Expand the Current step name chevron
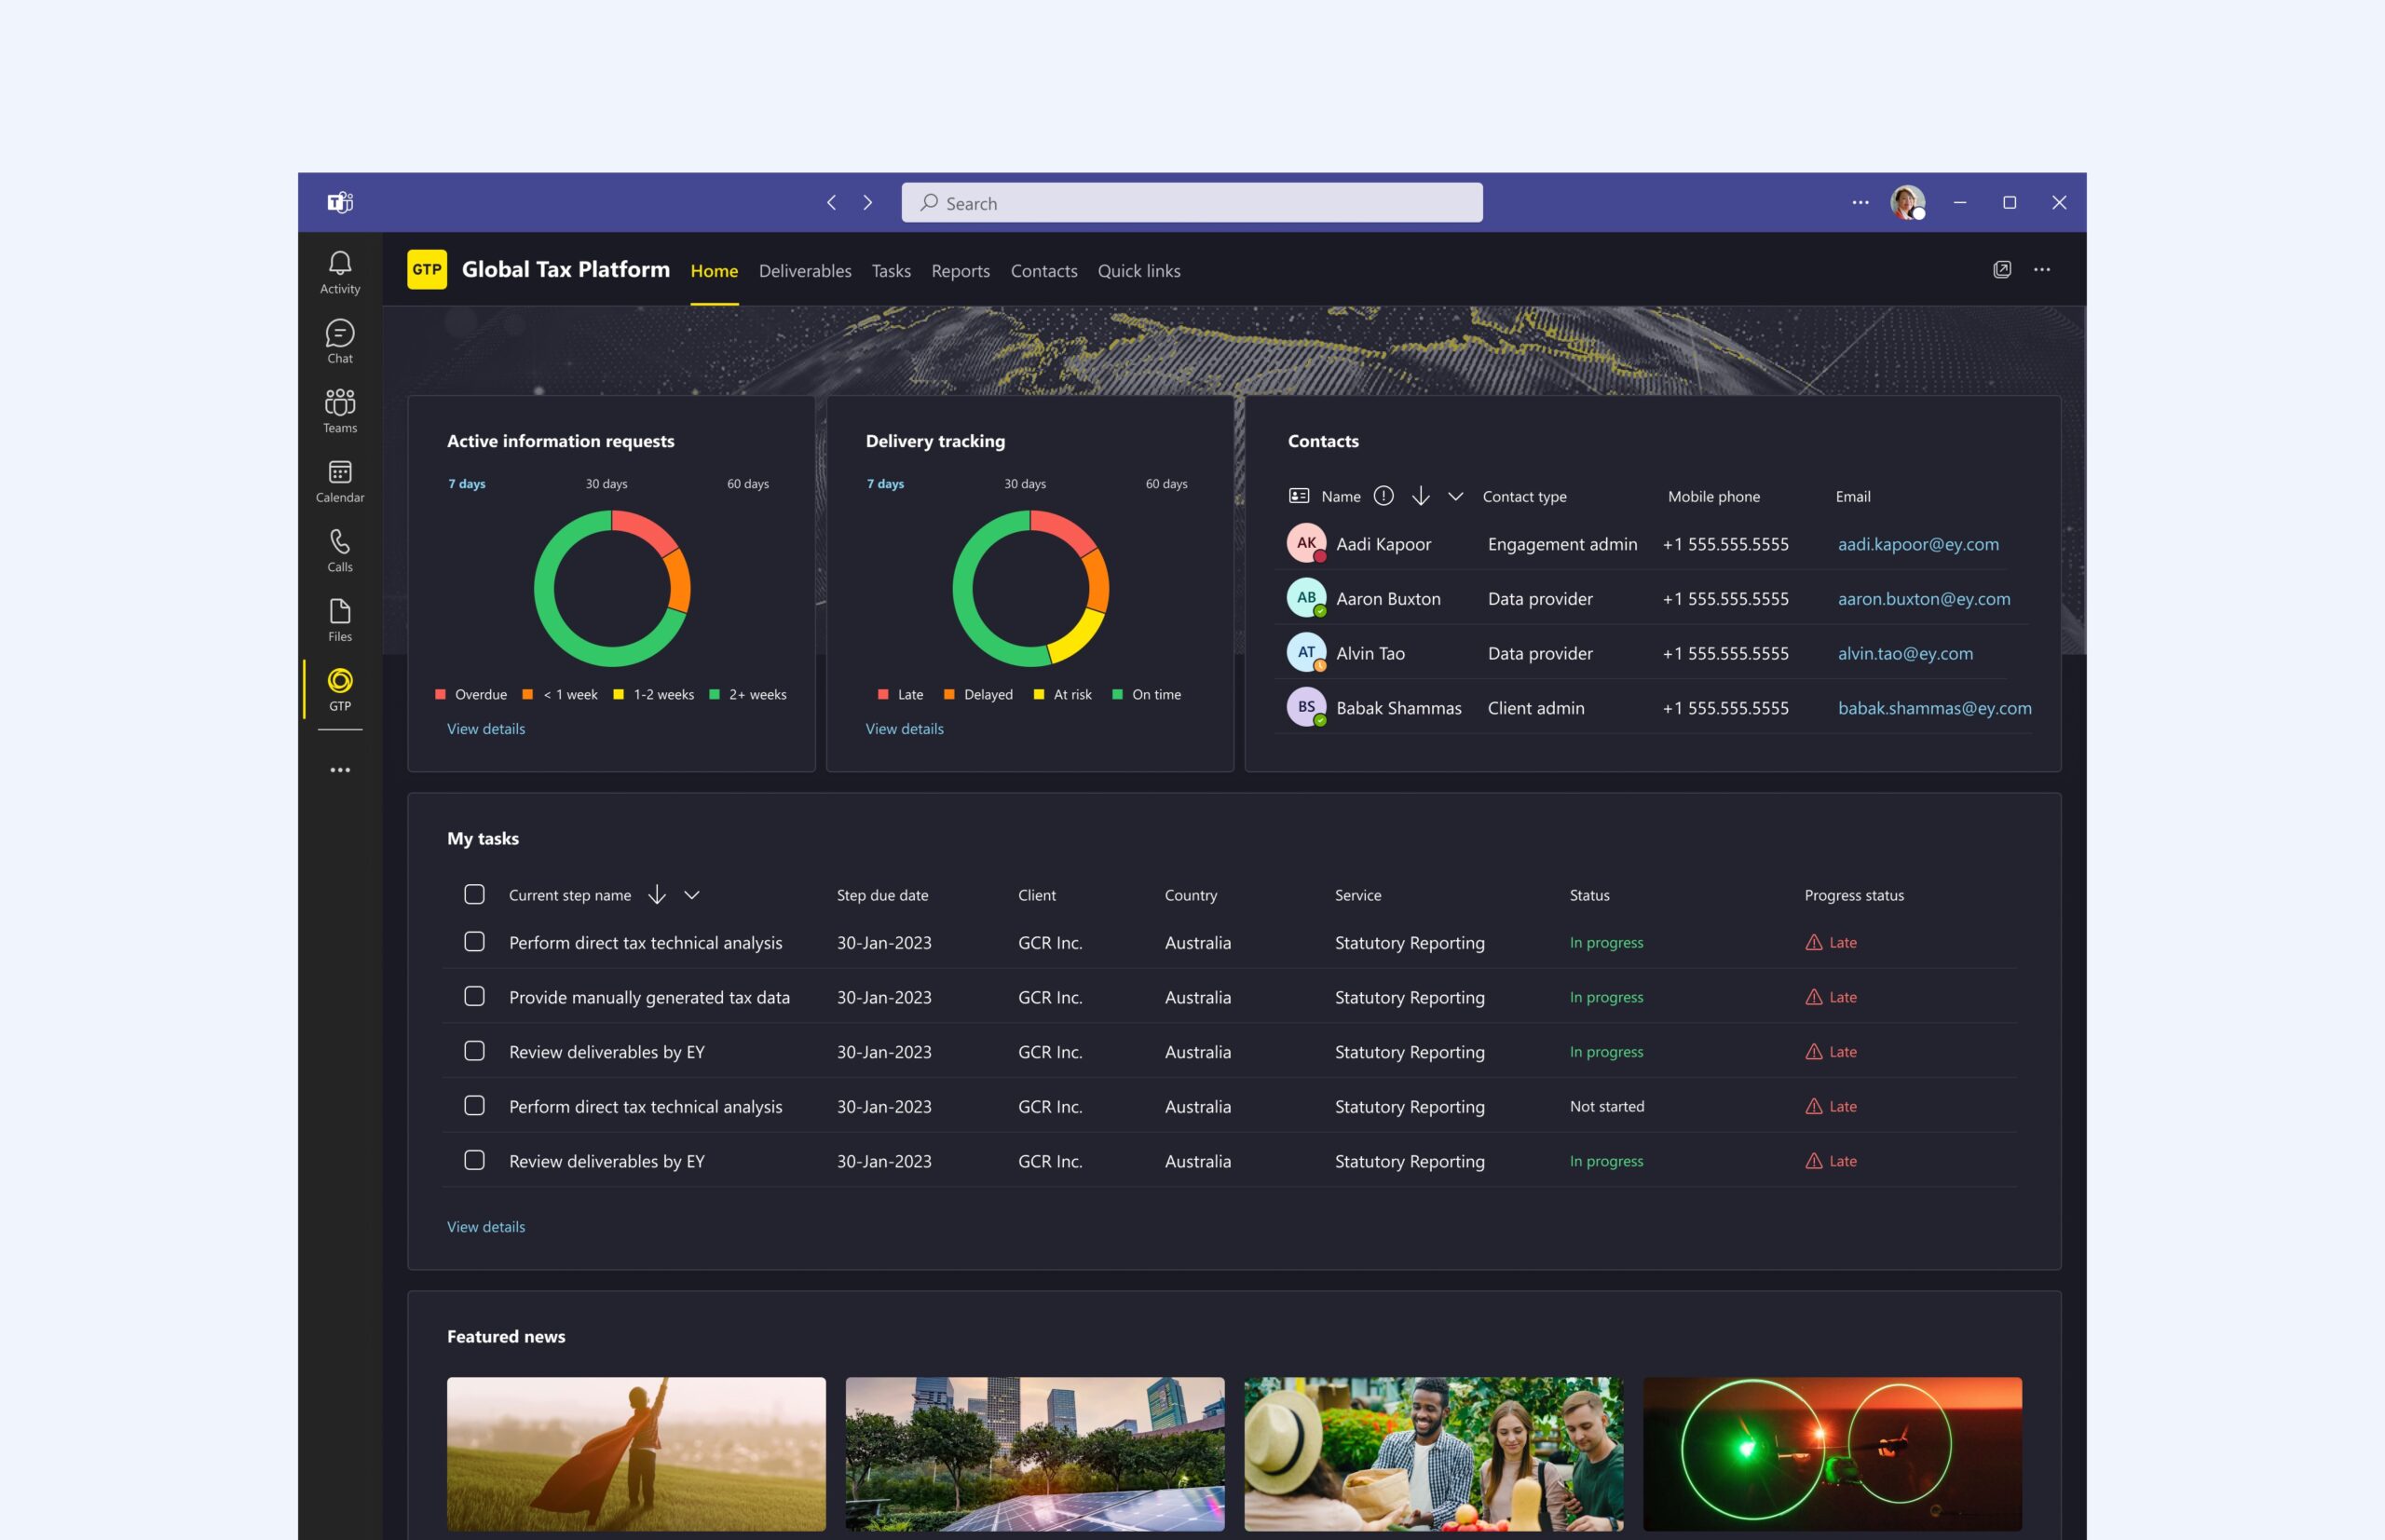The image size is (2385, 1540). point(691,895)
